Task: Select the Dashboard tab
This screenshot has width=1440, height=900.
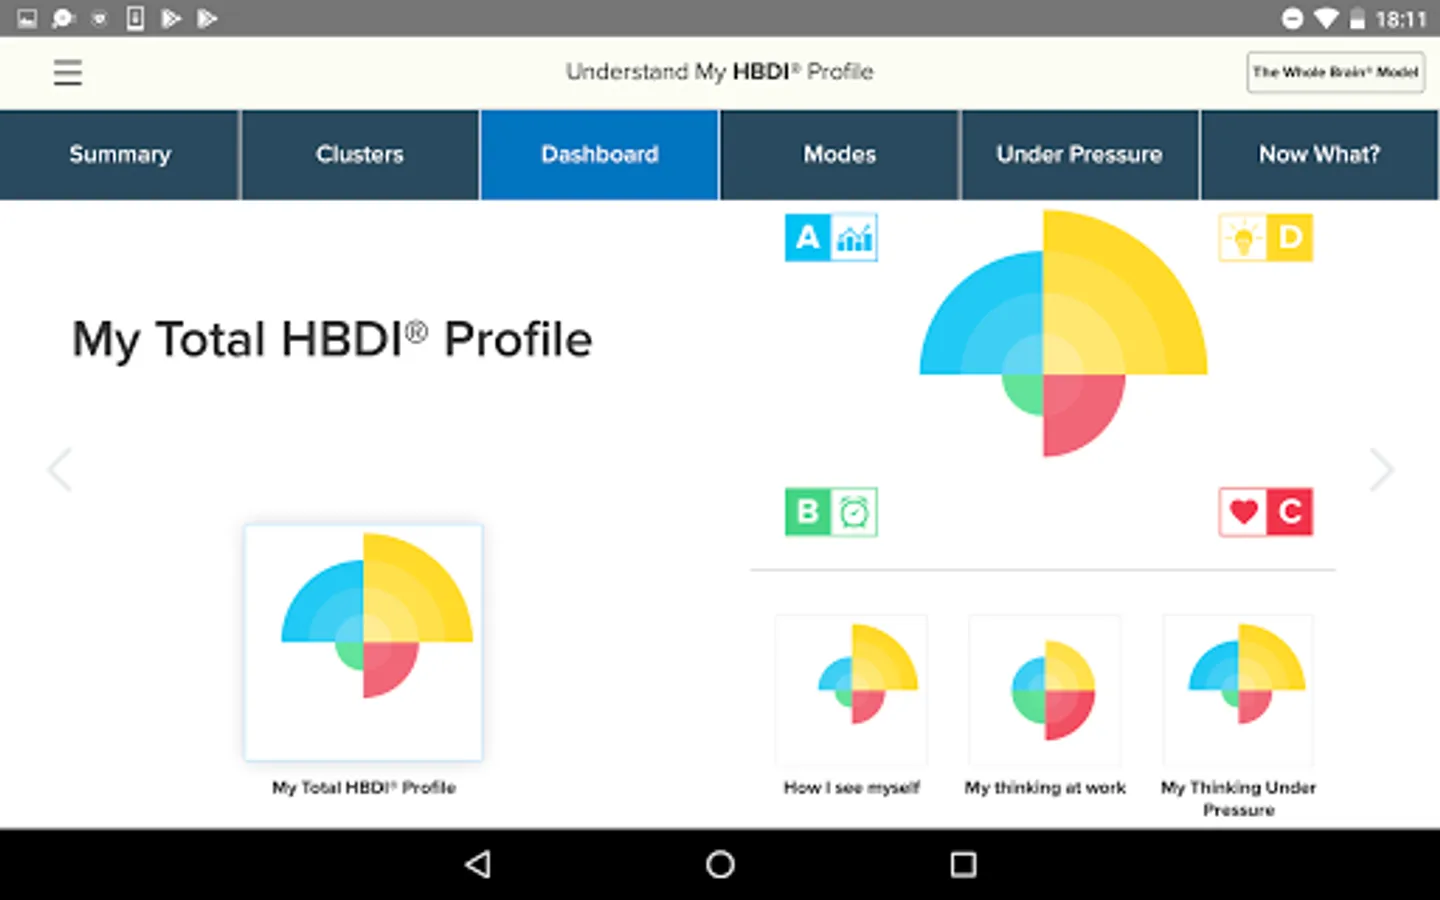Action: pos(600,155)
